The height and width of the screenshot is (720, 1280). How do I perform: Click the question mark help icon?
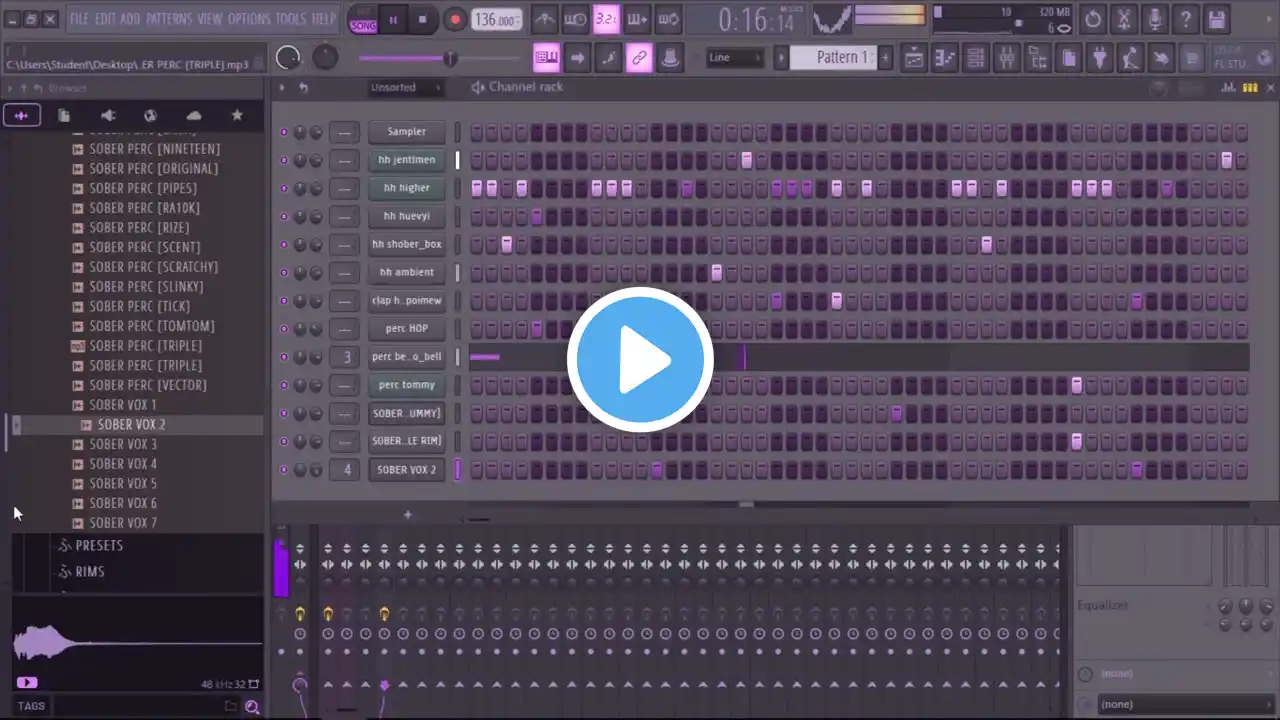(1185, 19)
